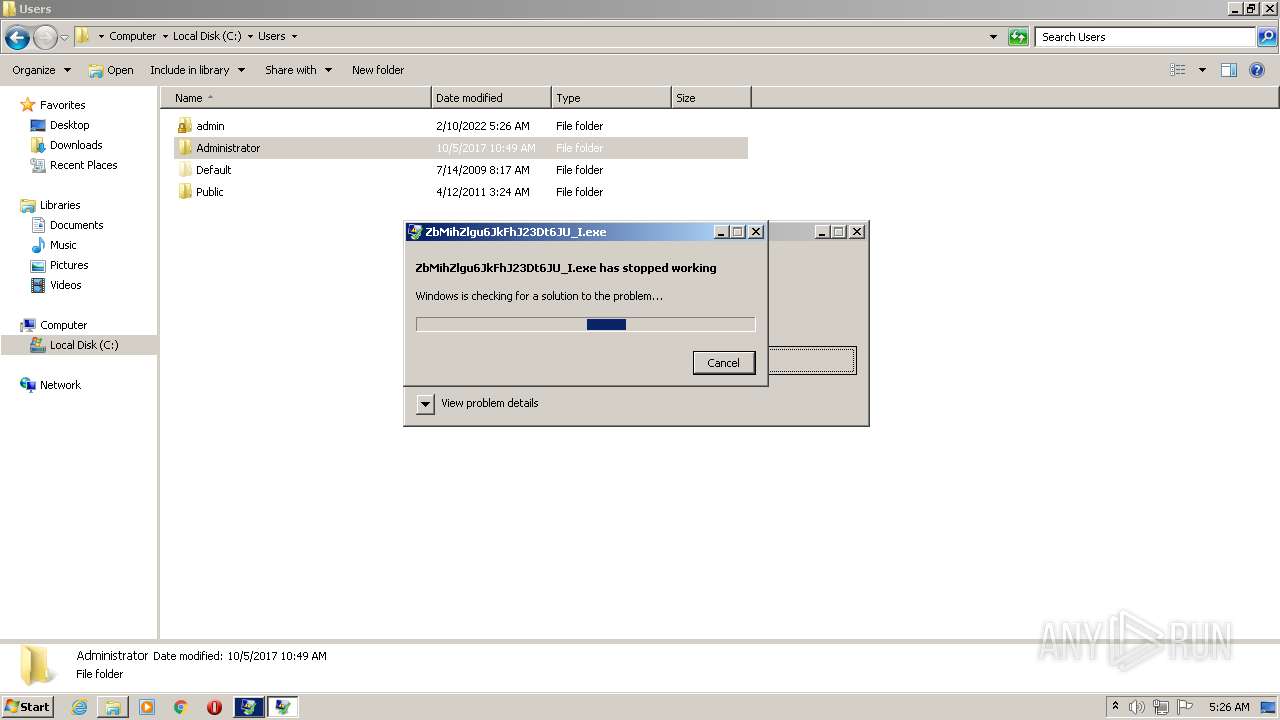
Task: Toggle the preview pane icon
Action: 1229,70
